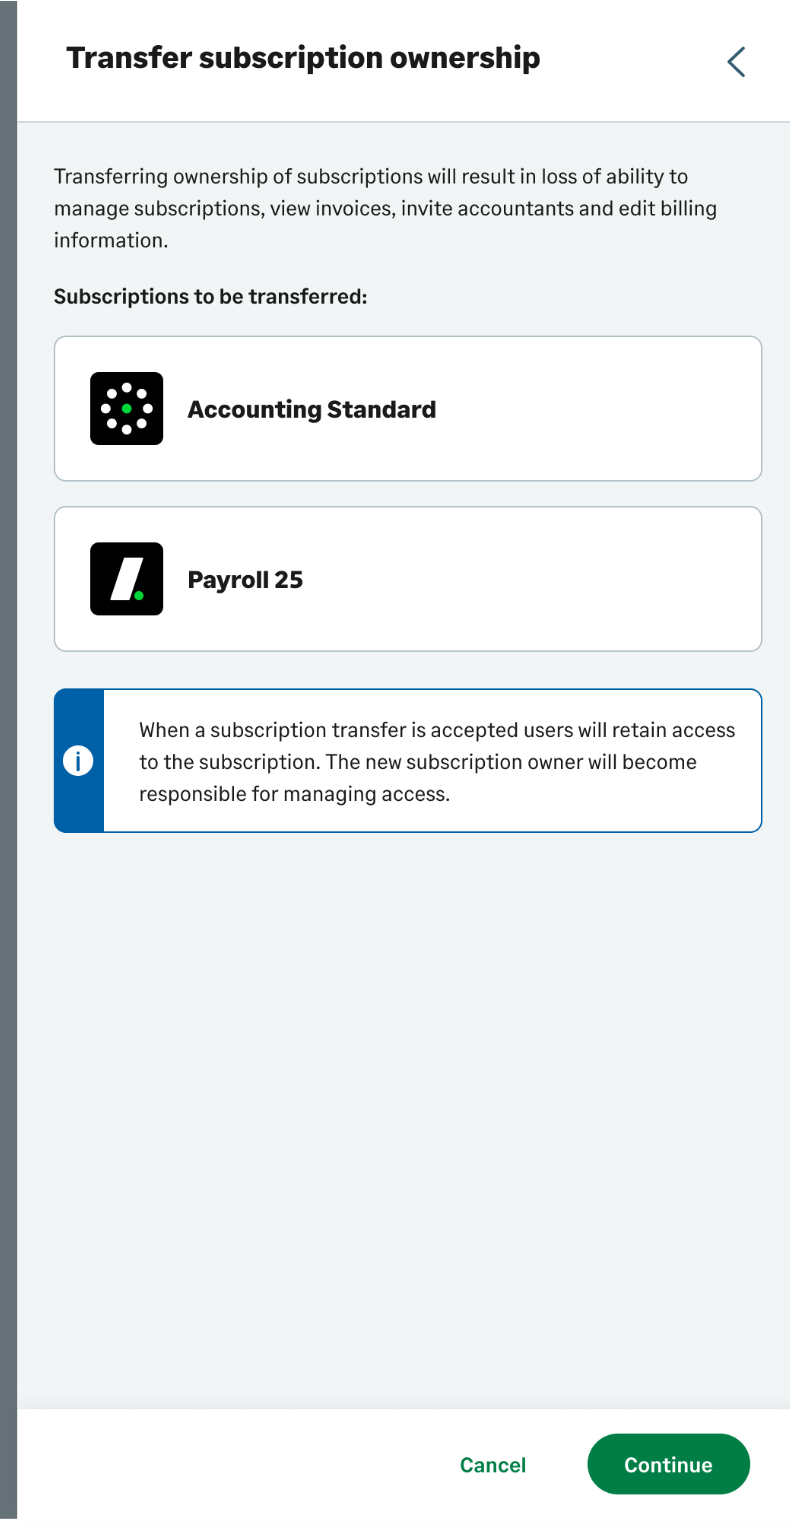Click the Transfer subscription ownership heading
Image resolution: width=790 pixels, height=1529 pixels.
click(303, 58)
